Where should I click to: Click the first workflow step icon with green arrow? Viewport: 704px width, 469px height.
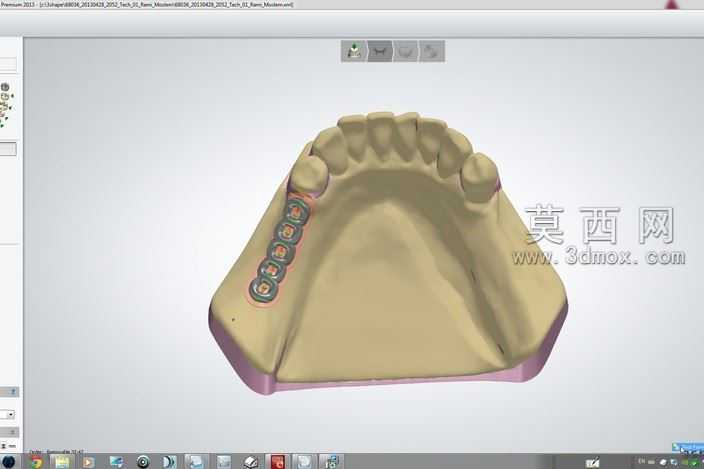click(354, 51)
